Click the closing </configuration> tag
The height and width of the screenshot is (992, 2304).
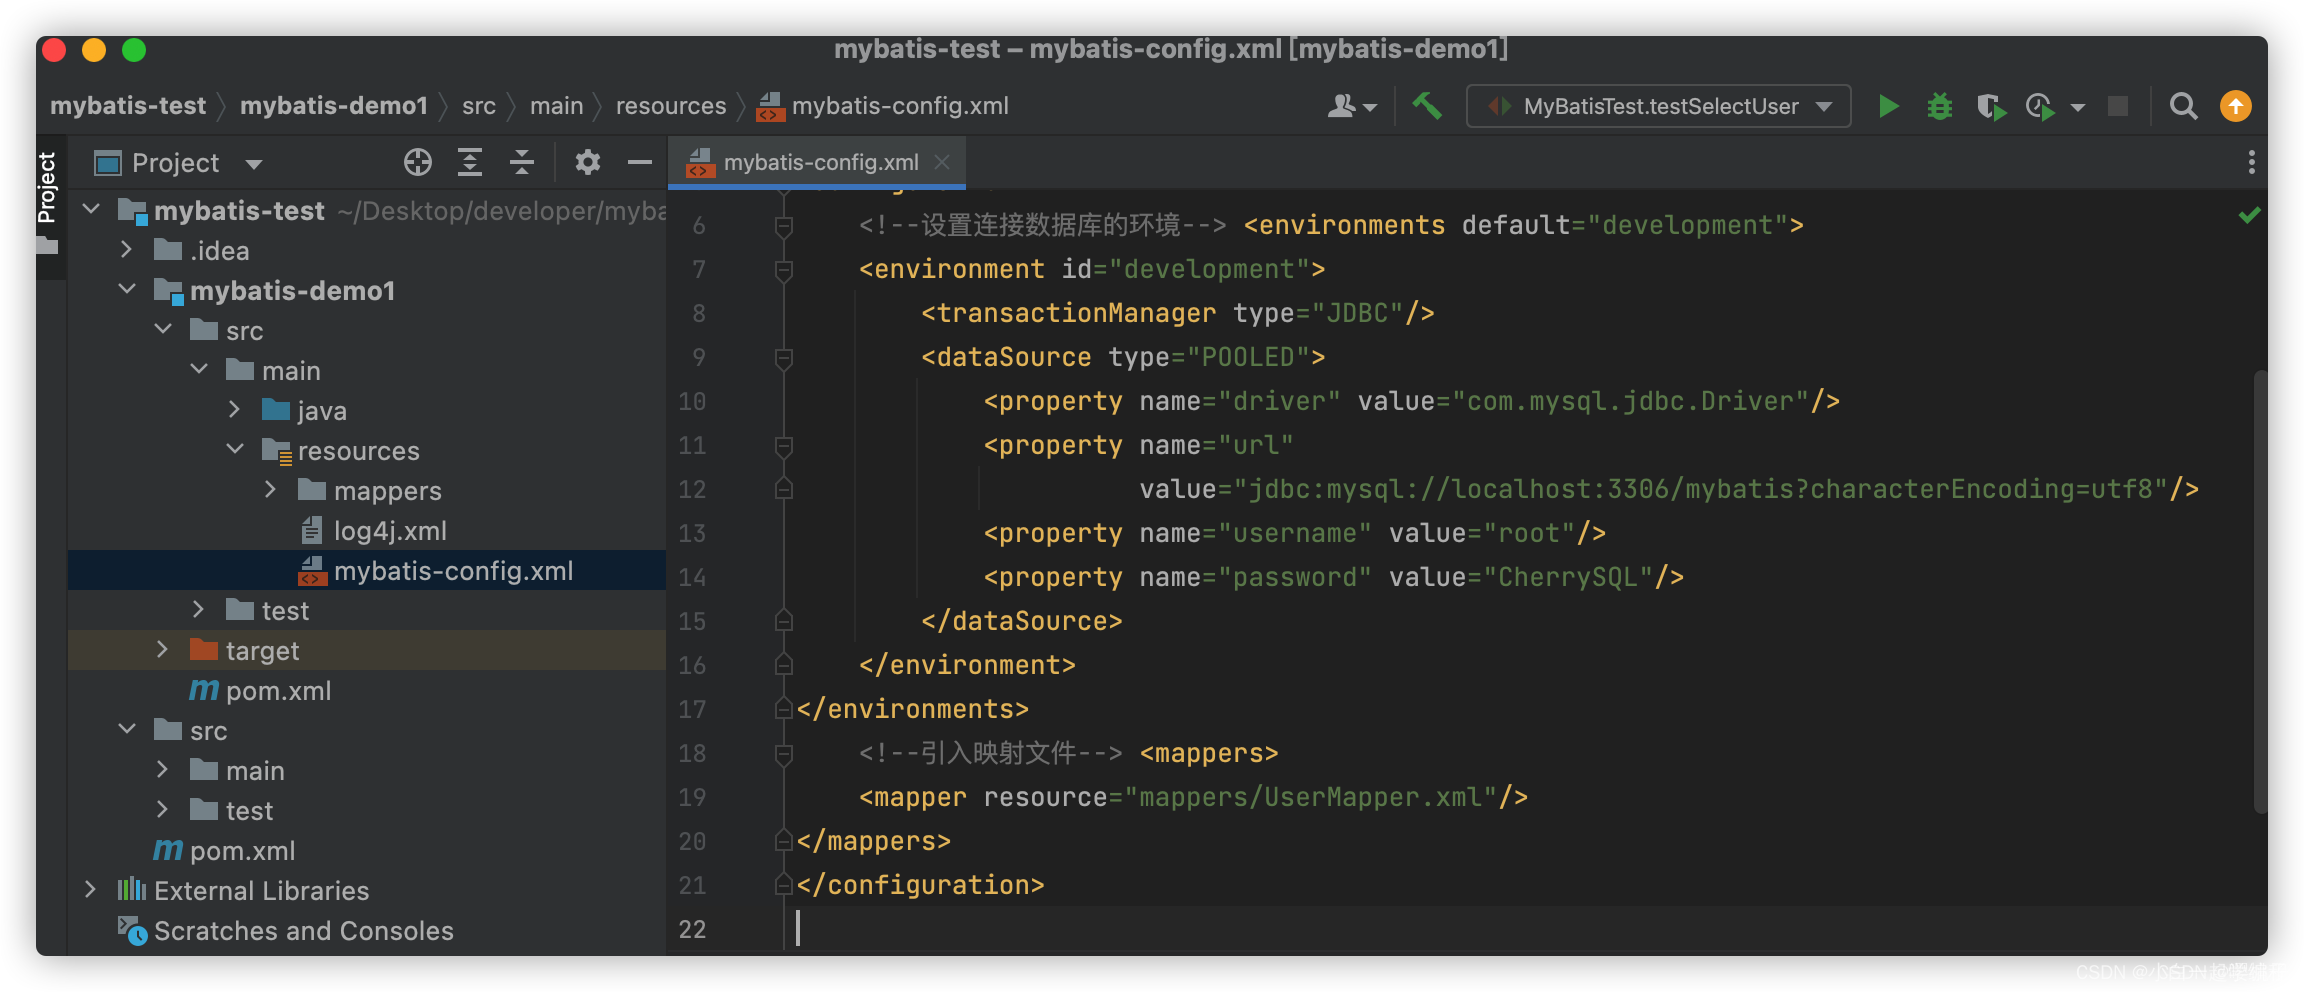click(920, 886)
